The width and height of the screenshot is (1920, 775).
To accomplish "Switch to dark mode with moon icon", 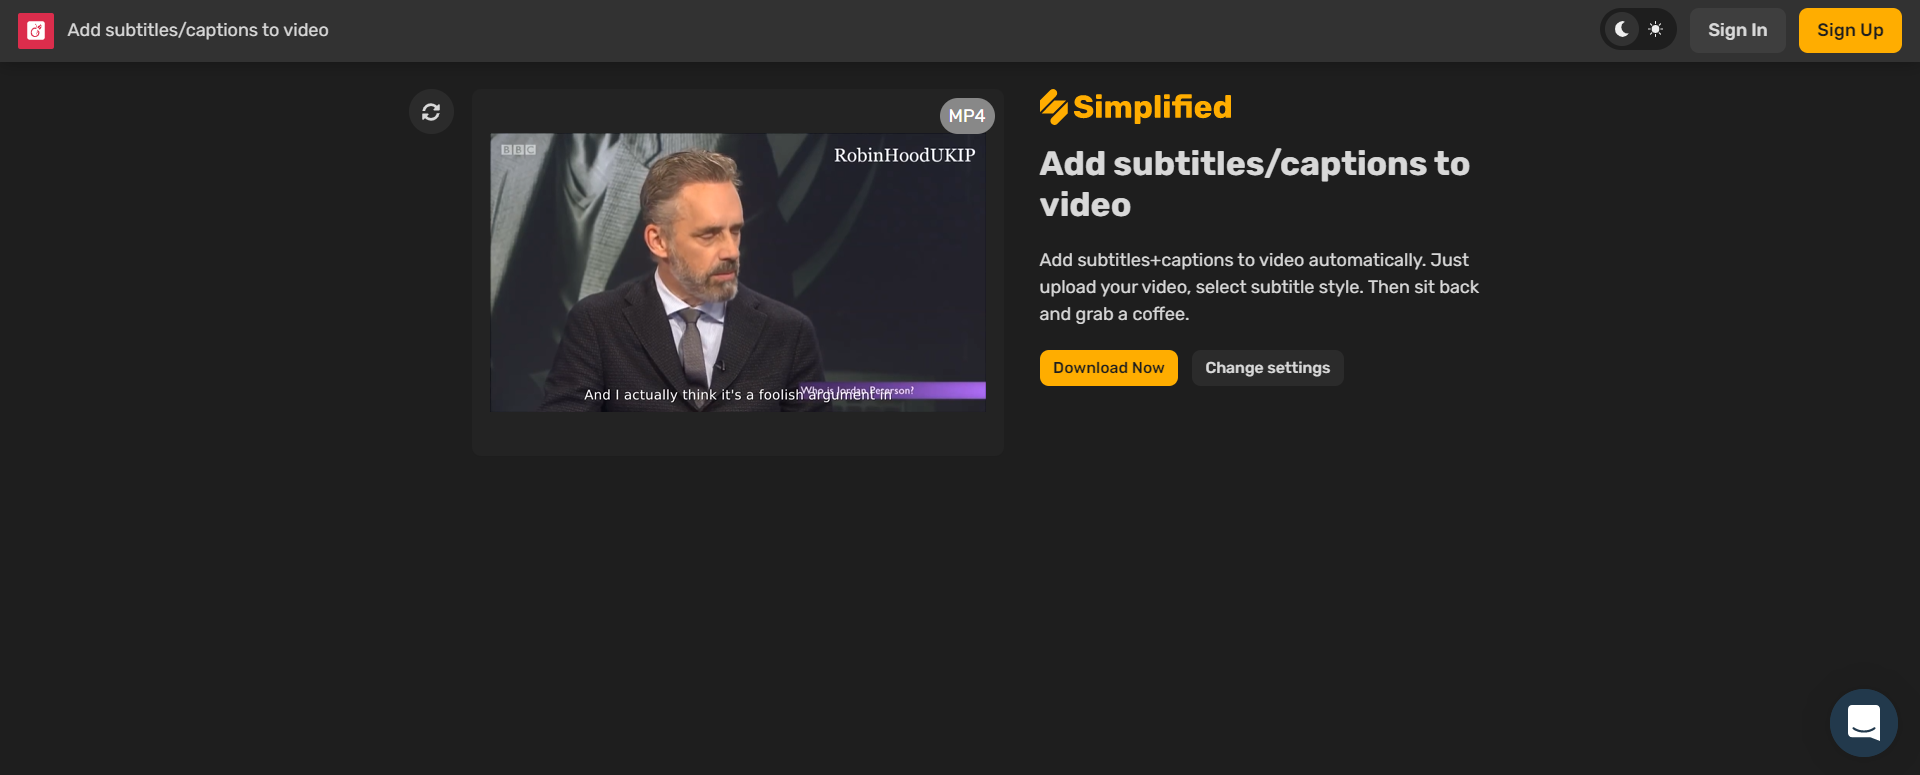I will [1622, 30].
